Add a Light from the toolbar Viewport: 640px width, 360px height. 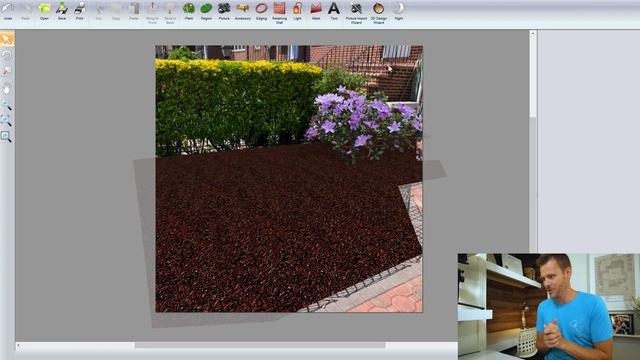pyautogui.click(x=297, y=11)
